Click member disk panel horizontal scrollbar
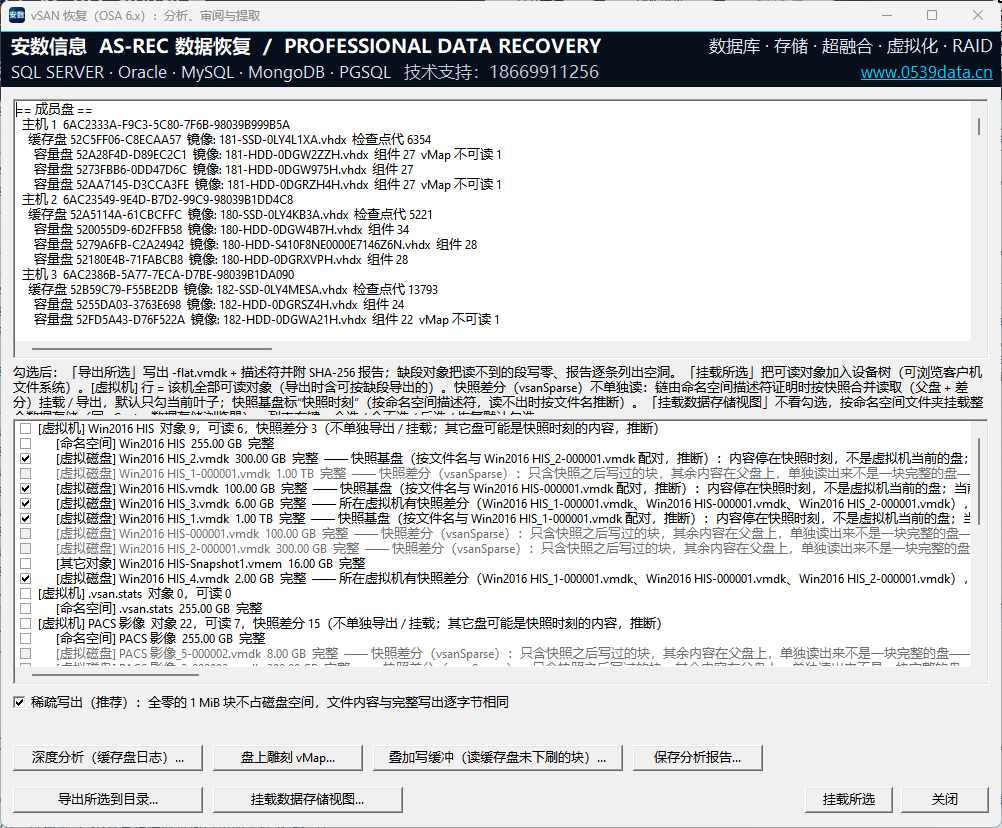Viewport: 1002px width, 828px height. [152, 349]
